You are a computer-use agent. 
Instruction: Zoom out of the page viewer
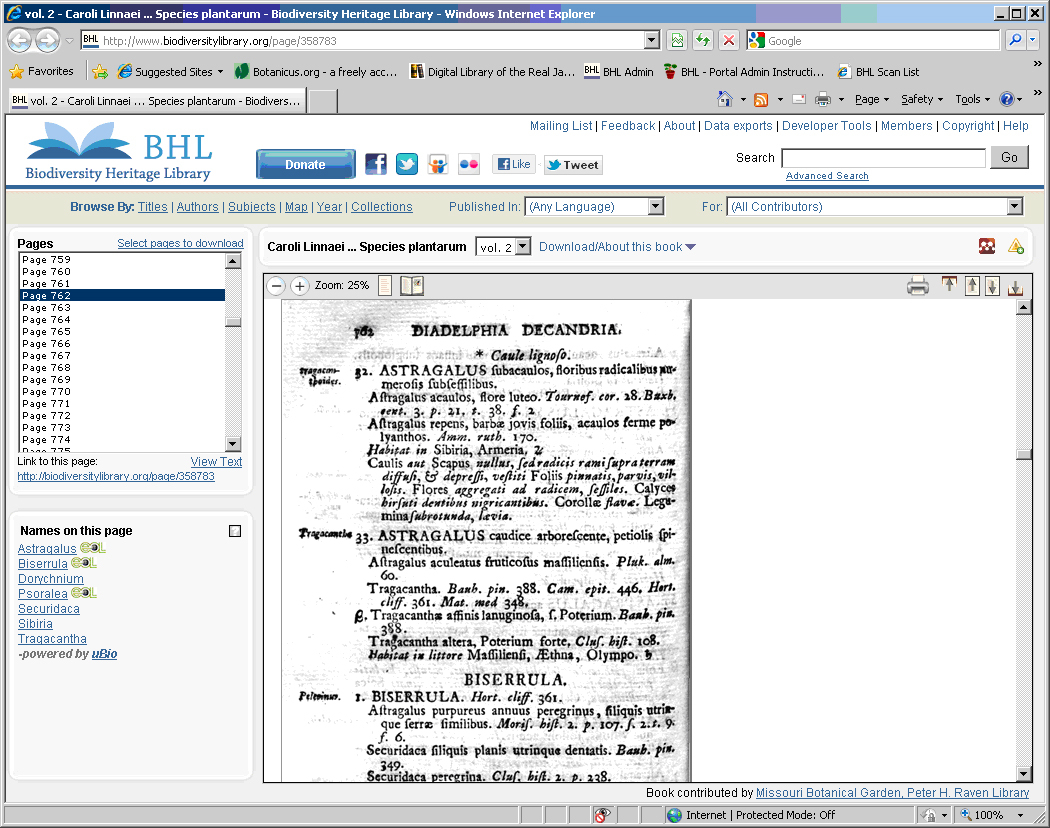[x=277, y=286]
